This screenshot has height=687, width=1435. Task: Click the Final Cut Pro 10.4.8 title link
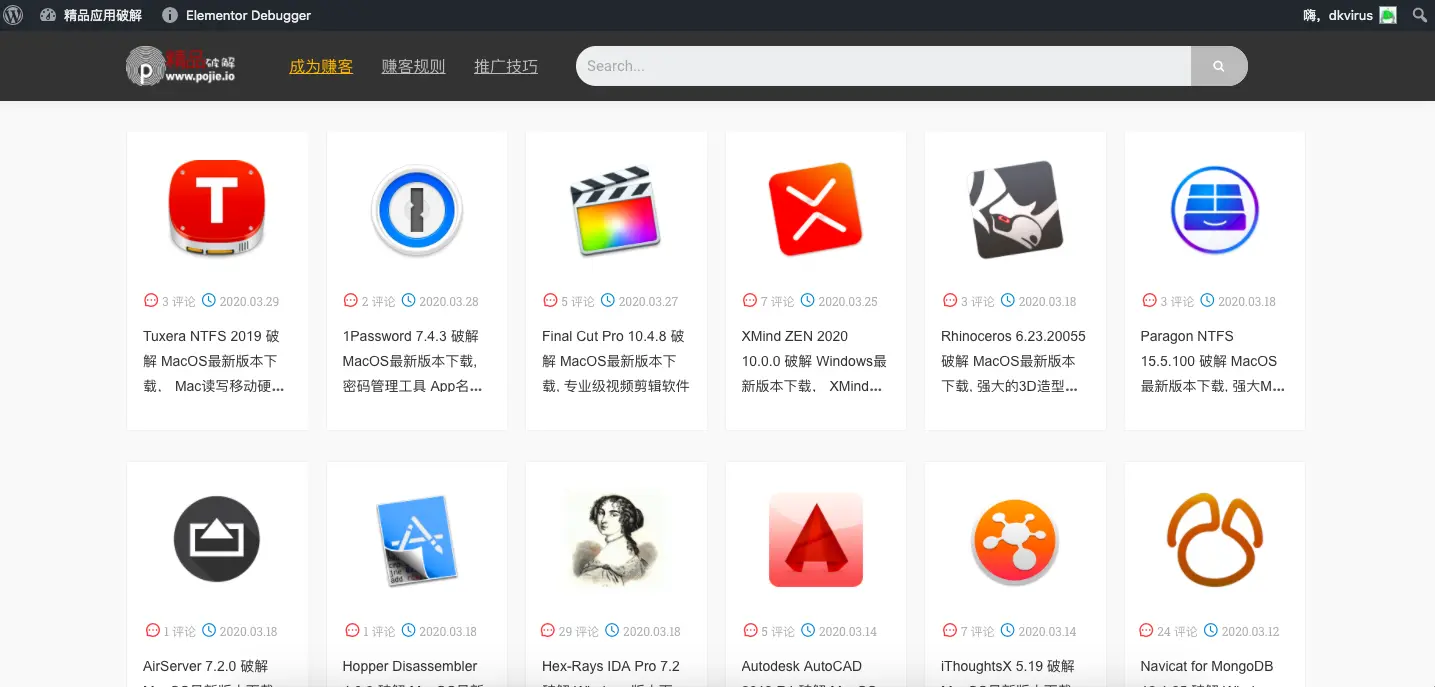615,361
